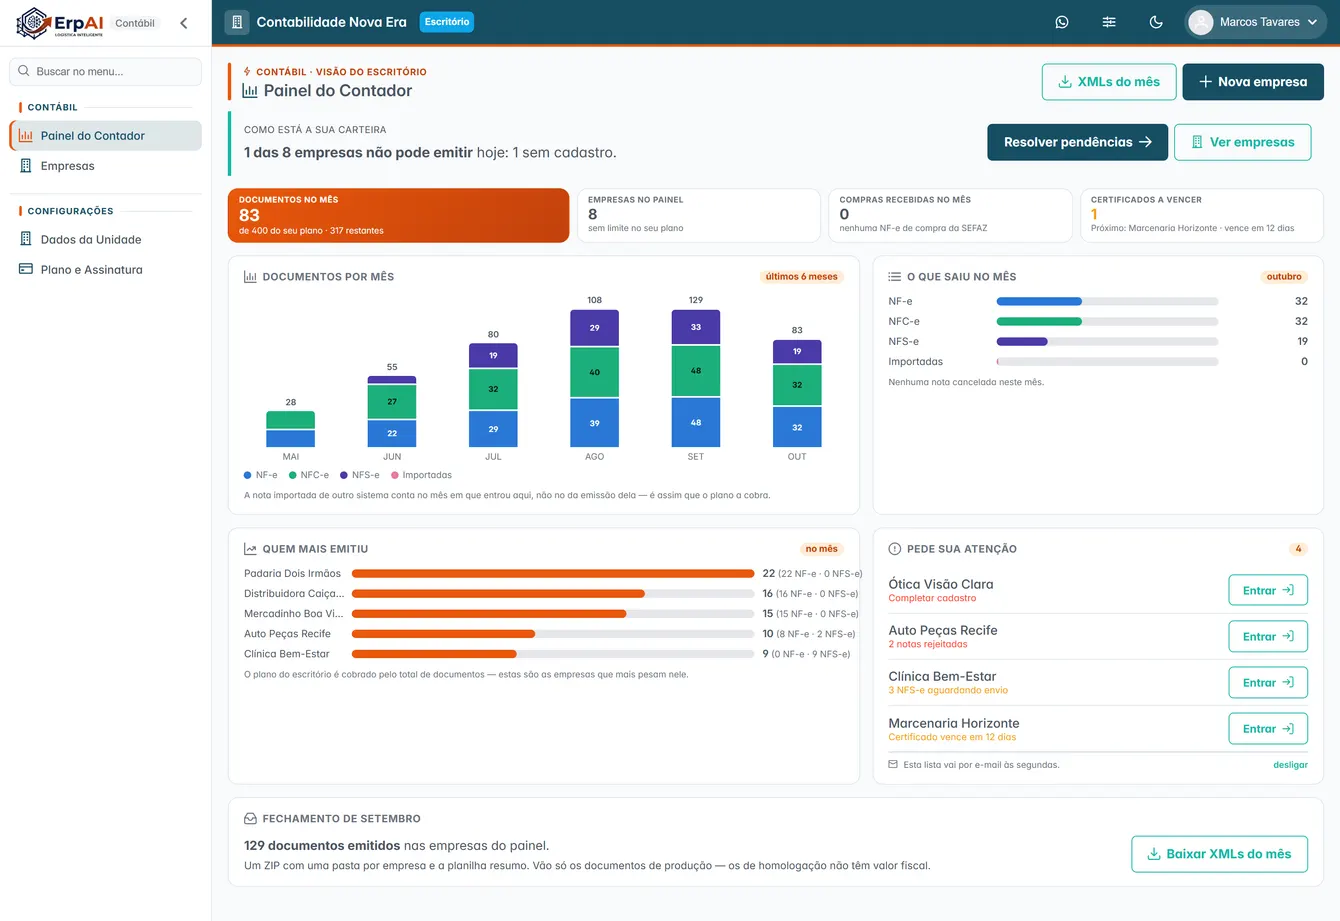The height and width of the screenshot is (921, 1340).
Task: Enter Marcenaria Horizonte company
Action: (x=1268, y=729)
